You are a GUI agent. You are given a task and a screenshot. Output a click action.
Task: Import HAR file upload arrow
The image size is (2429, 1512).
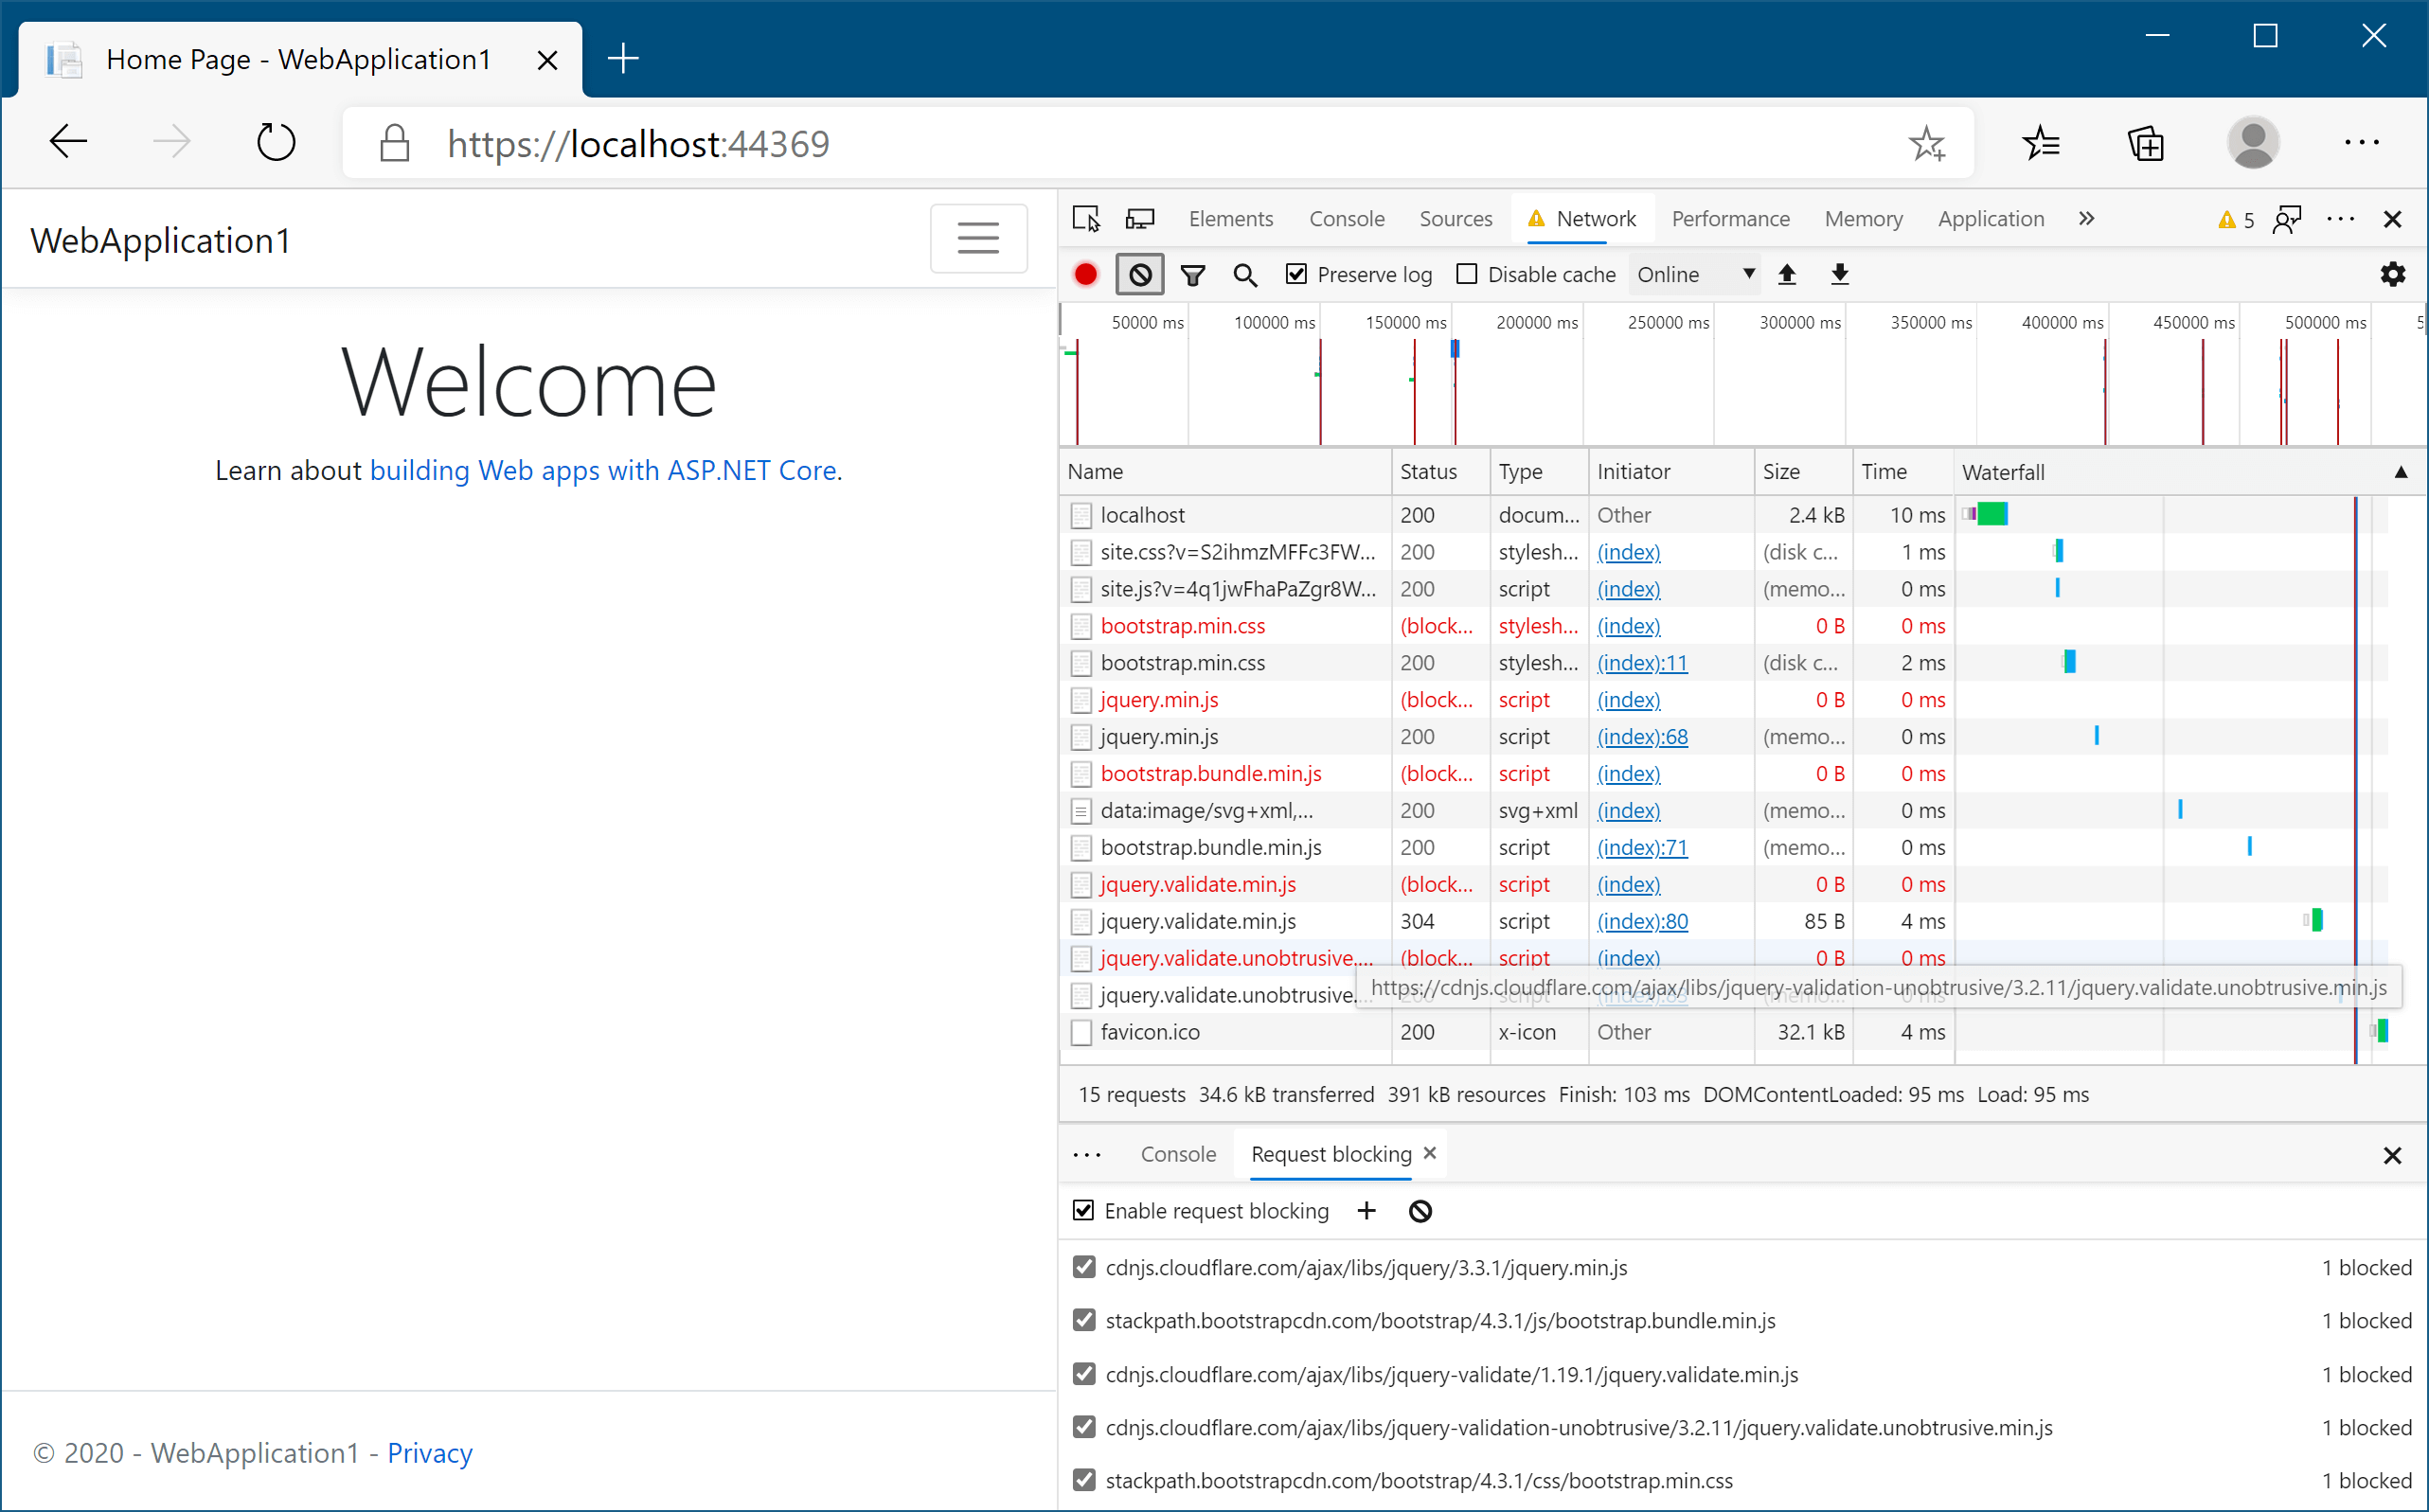(x=1787, y=274)
